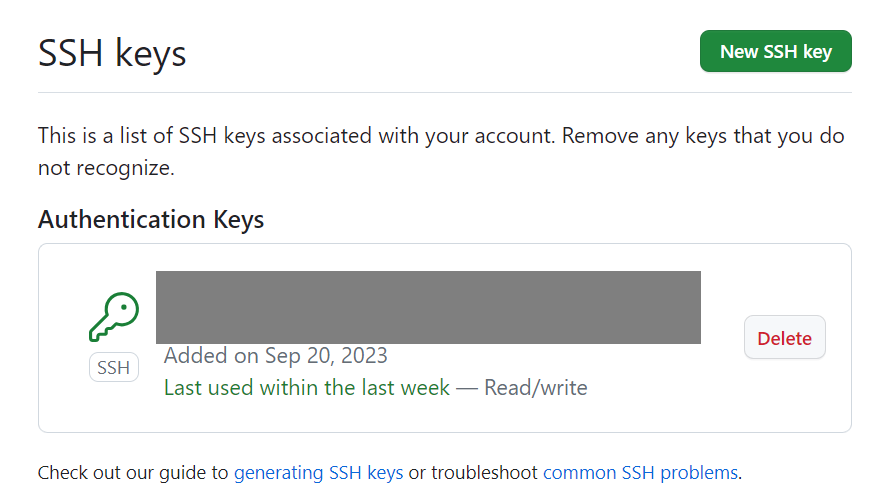
Task: Click the 'Added on Sep 20, 2023' text
Action: (275, 355)
